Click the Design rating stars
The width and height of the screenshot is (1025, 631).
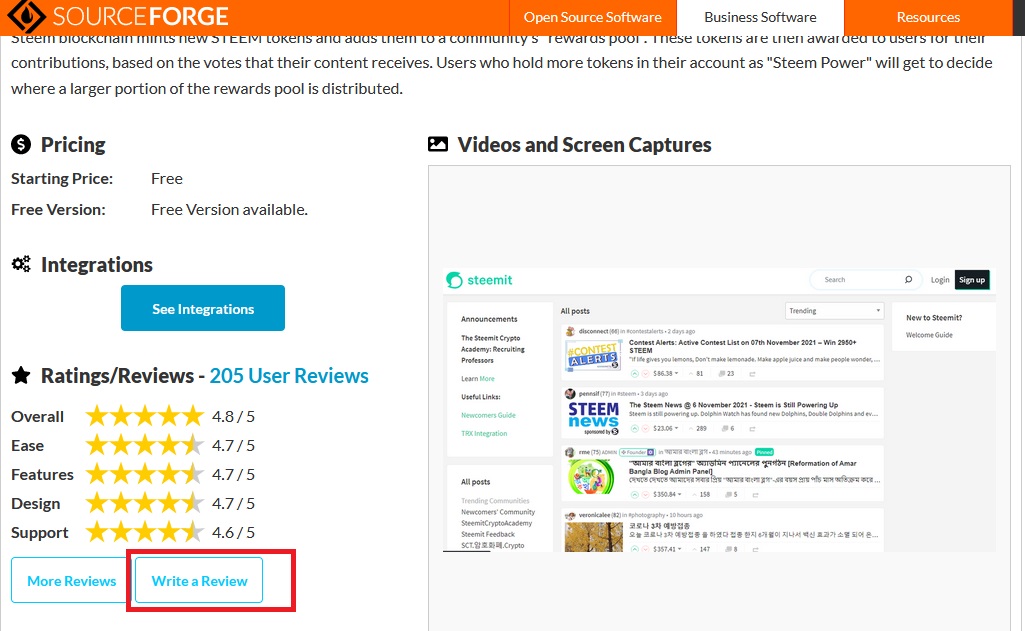144,503
